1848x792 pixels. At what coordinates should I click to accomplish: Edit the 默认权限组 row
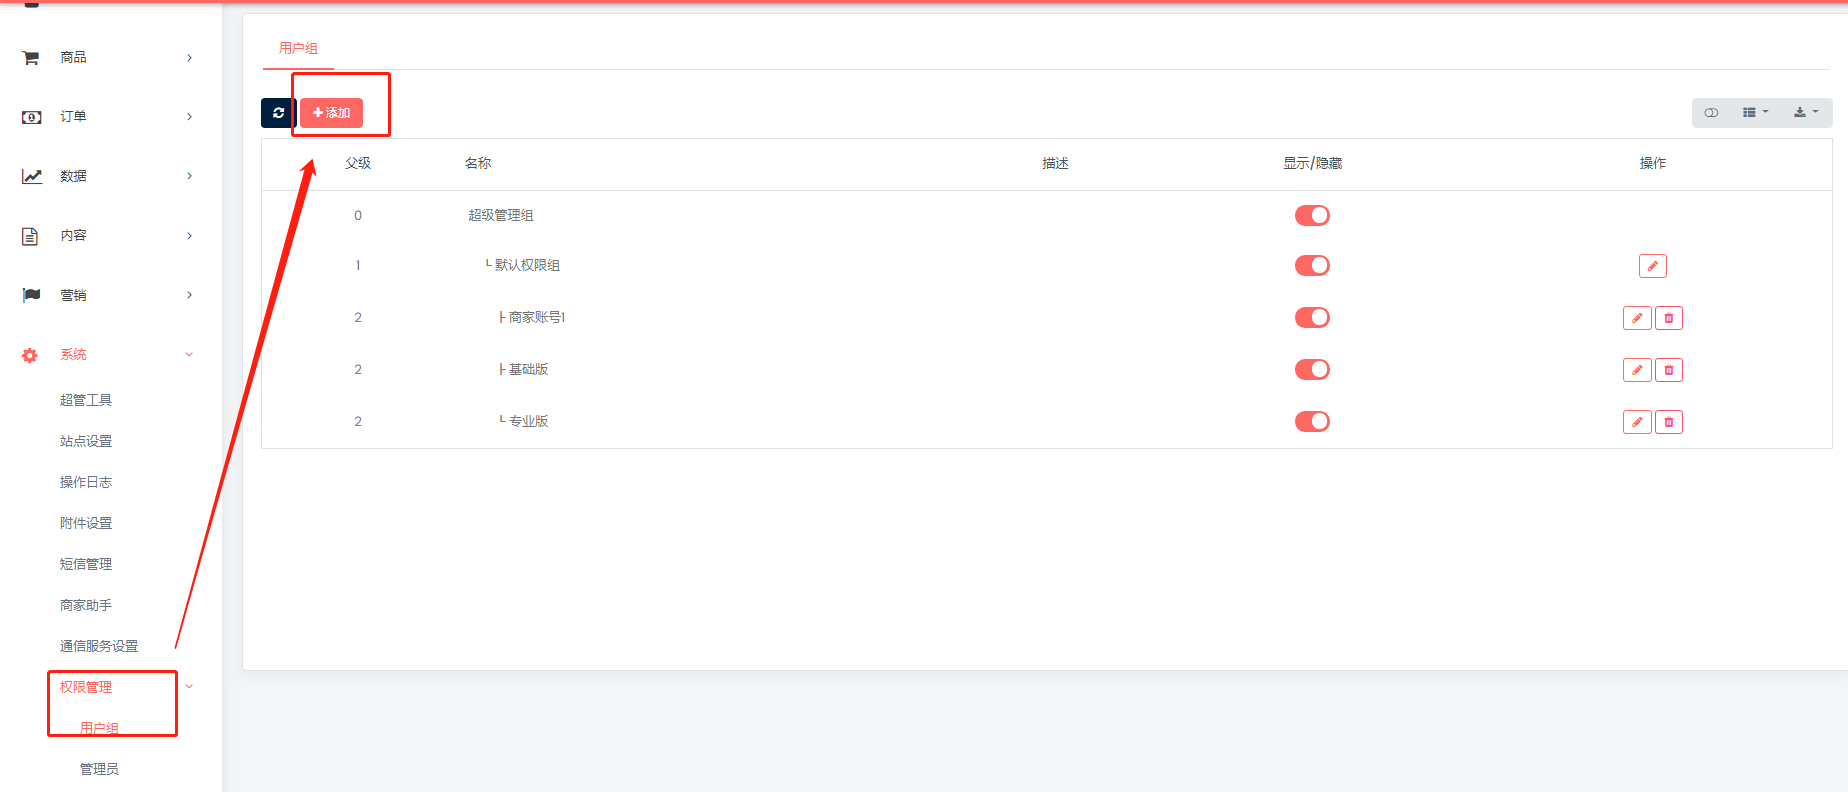[x=1652, y=266]
